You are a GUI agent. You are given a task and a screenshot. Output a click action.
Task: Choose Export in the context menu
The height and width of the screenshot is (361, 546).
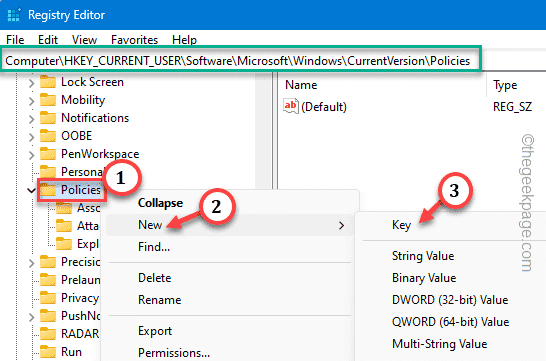click(155, 331)
